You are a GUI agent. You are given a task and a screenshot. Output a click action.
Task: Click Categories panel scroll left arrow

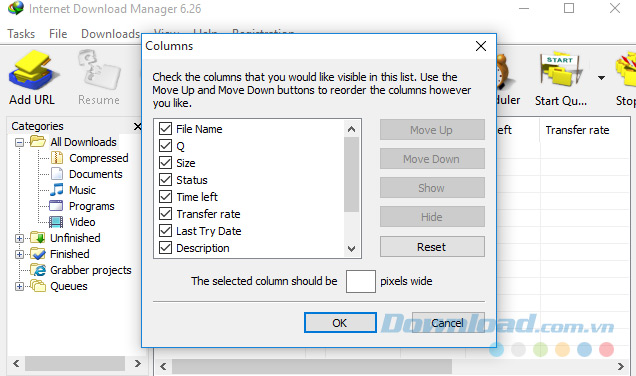click(16, 363)
